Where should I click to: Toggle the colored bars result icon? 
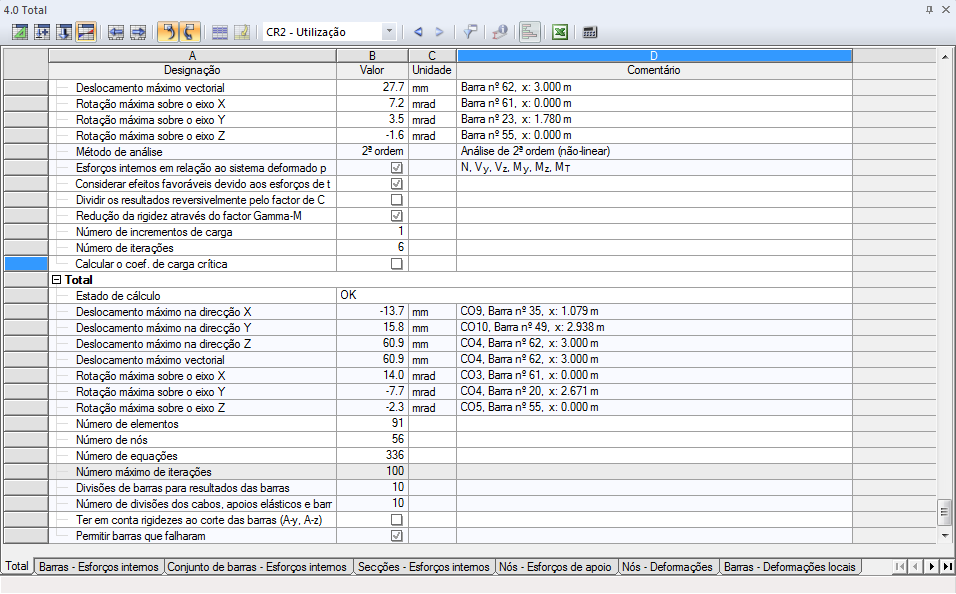pyautogui.click(x=529, y=32)
